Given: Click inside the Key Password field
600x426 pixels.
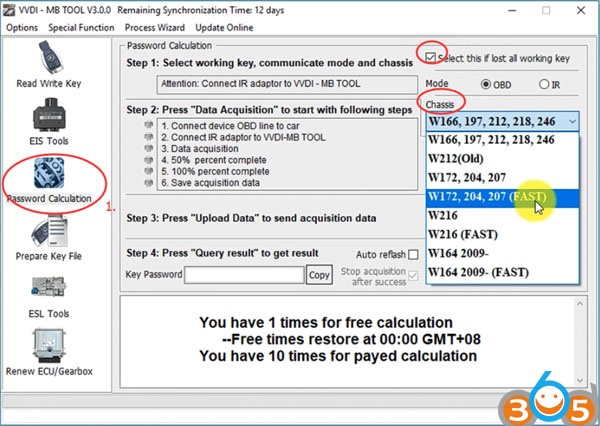Looking at the screenshot, I should point(244,275).
